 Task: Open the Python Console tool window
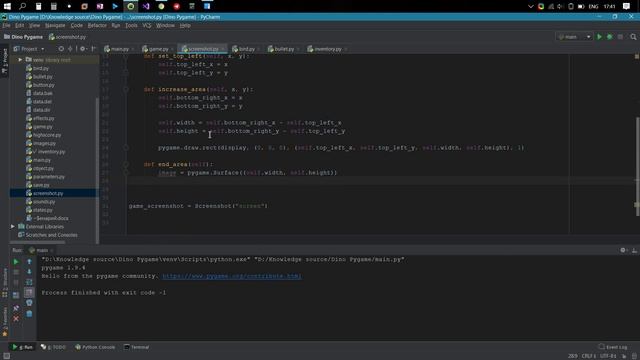(95, 347)
